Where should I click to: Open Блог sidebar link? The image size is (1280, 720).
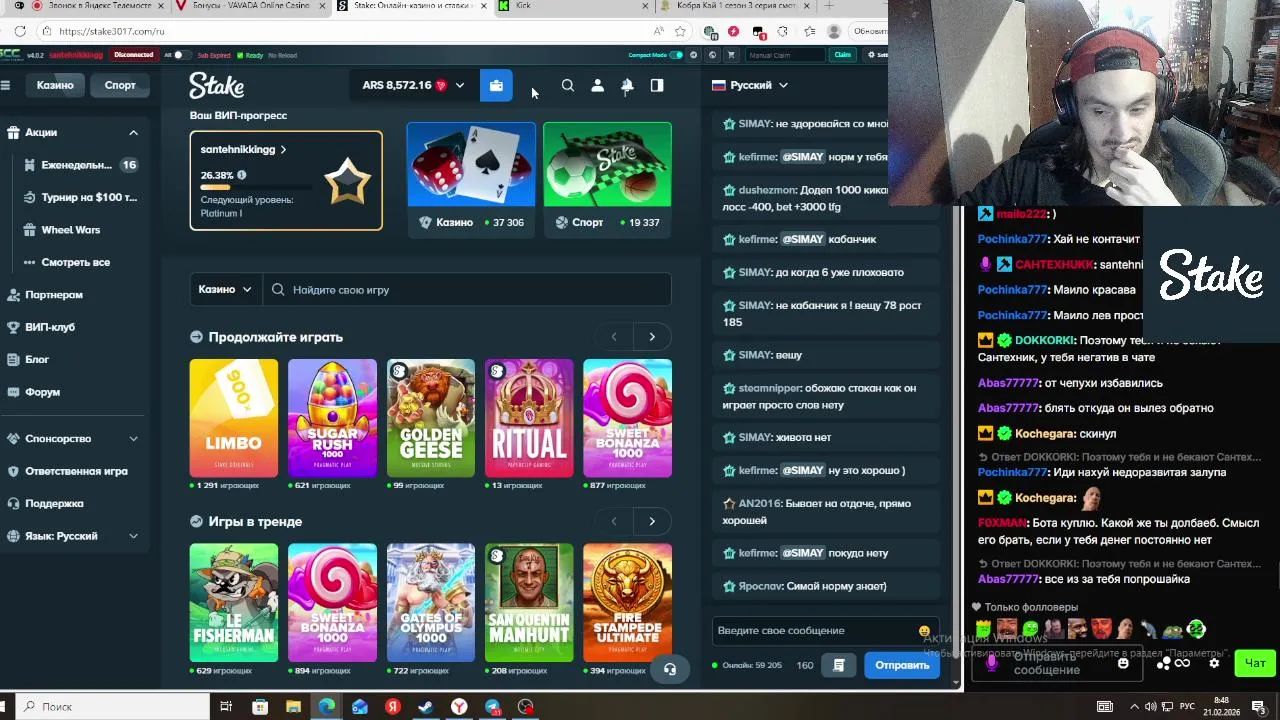(x=37, y=360)
